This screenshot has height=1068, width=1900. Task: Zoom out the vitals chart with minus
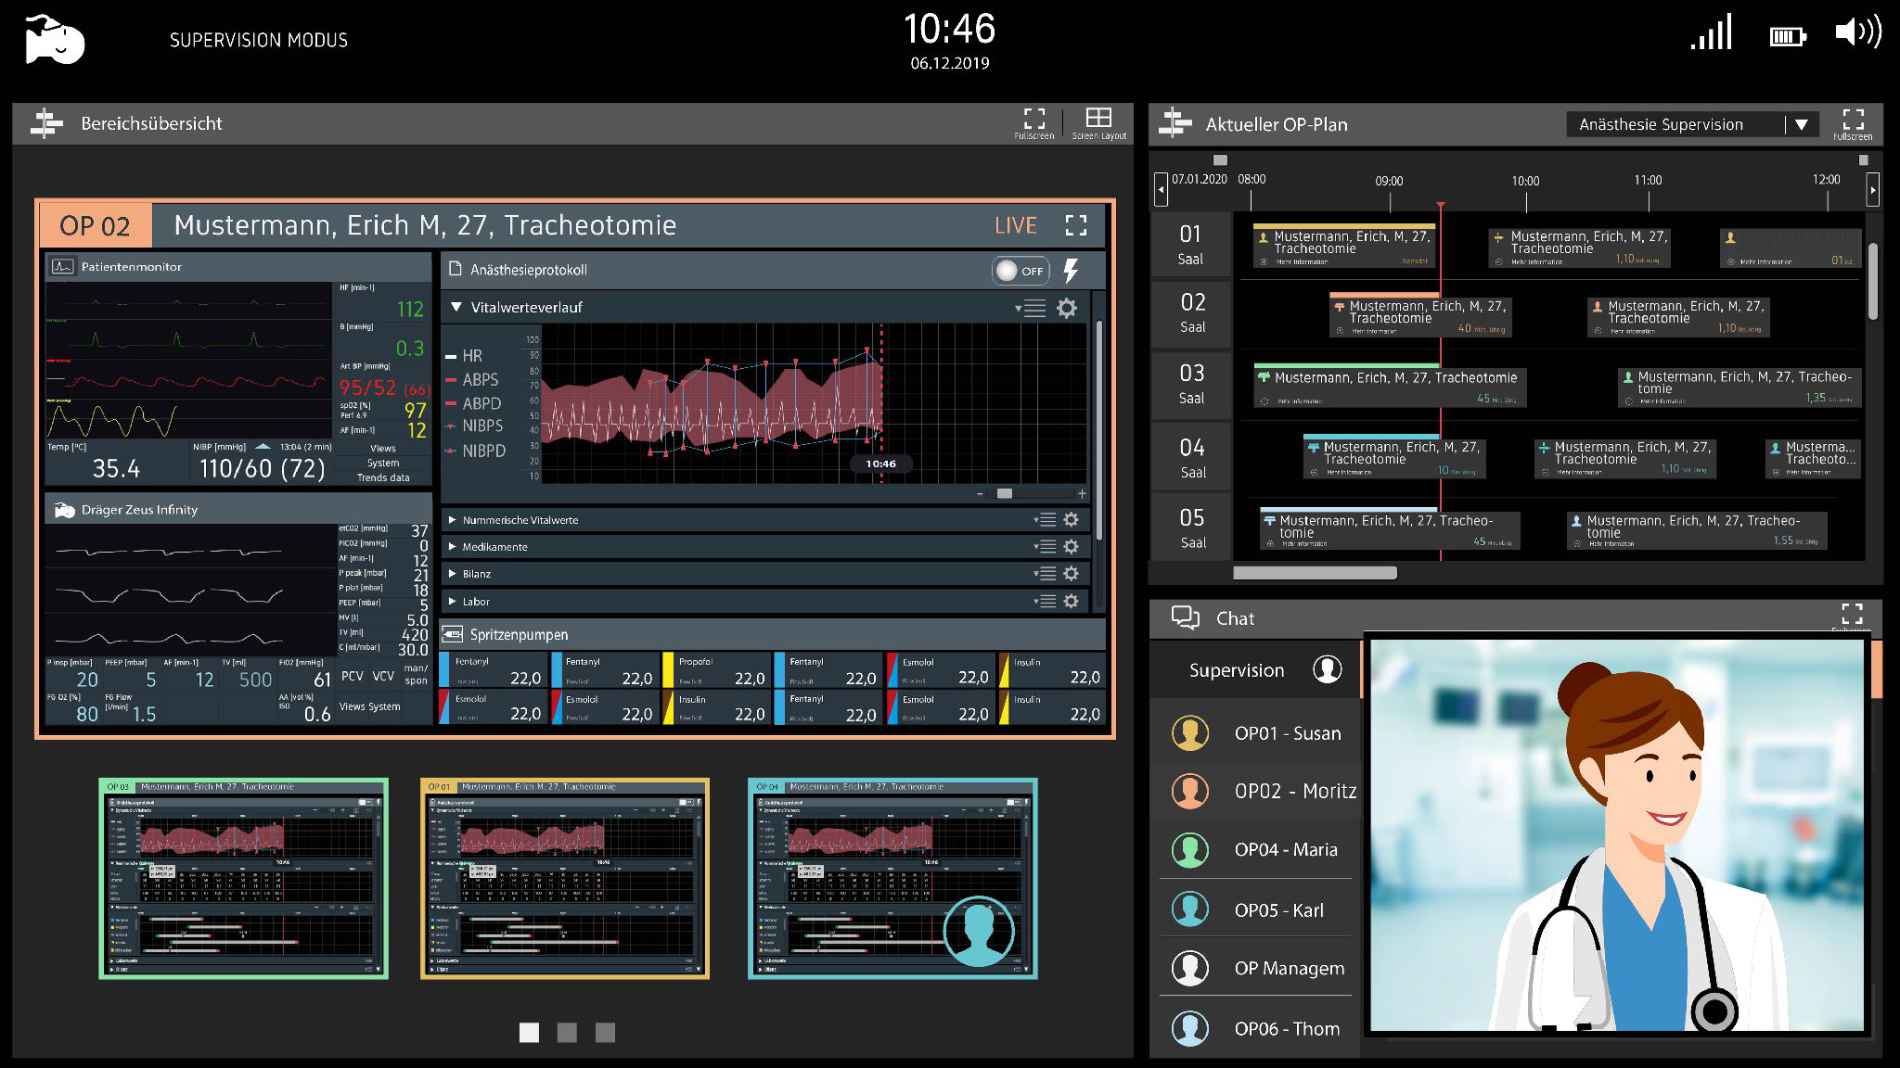click(980, 494)
